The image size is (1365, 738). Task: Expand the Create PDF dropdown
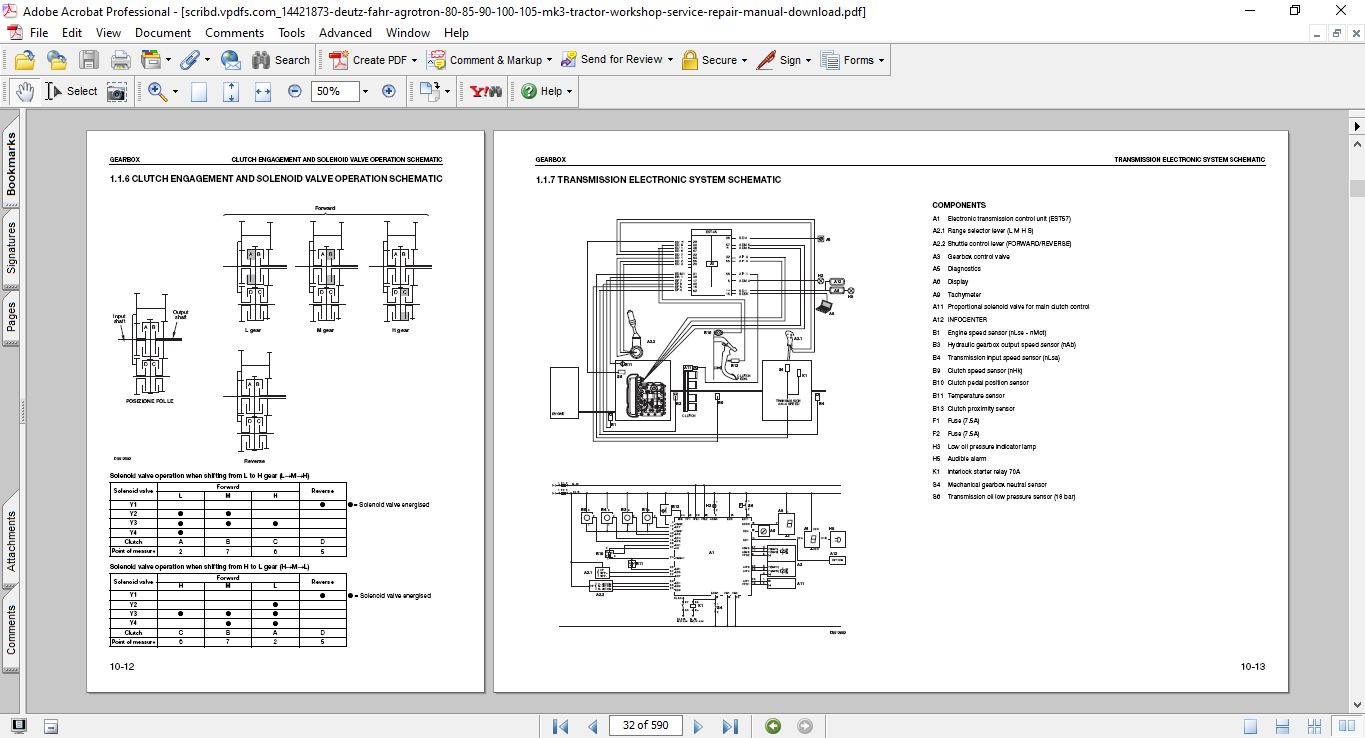tap(415, 60)
